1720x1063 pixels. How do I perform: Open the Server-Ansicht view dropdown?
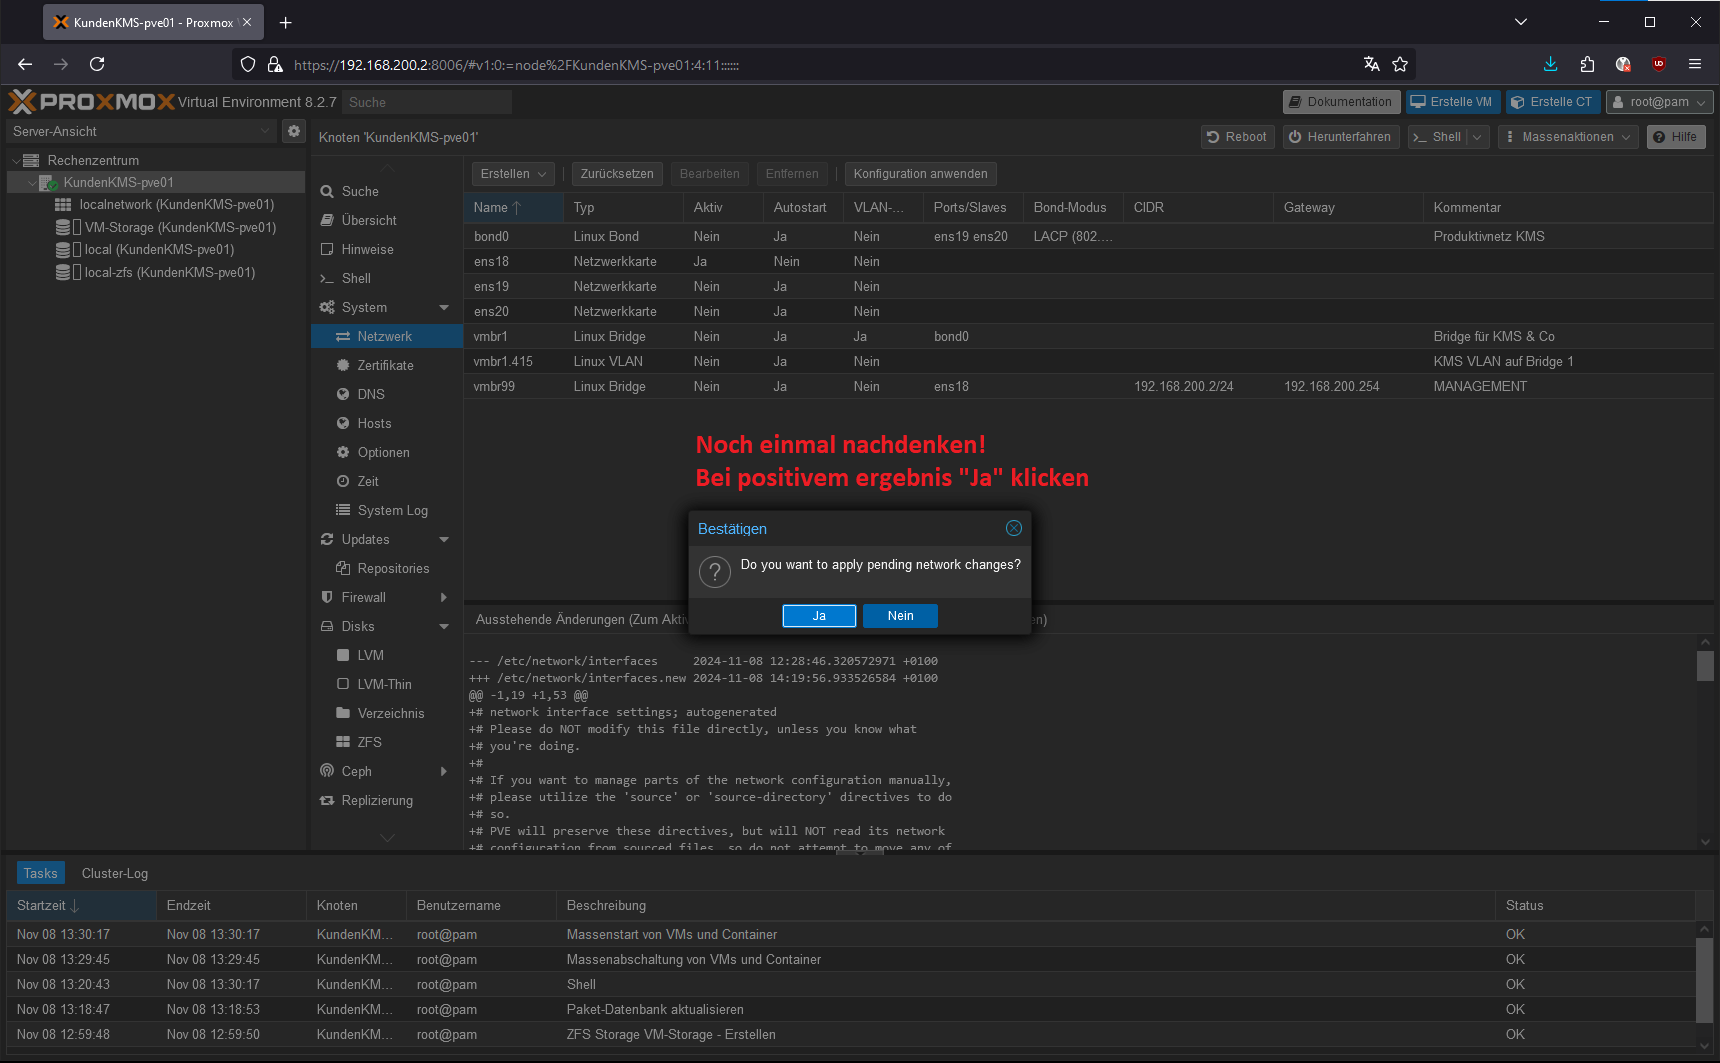click(x=140, y=131)
